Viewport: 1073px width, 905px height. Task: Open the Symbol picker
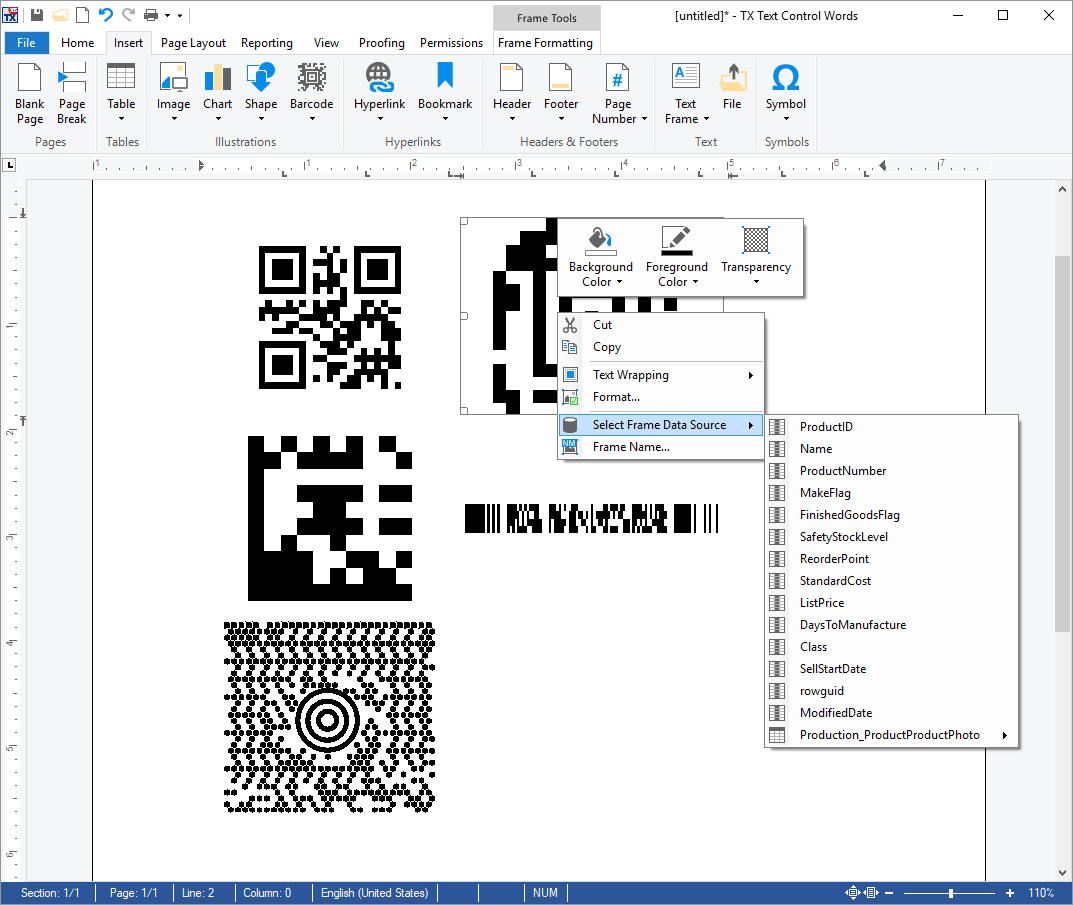(786, 94)
